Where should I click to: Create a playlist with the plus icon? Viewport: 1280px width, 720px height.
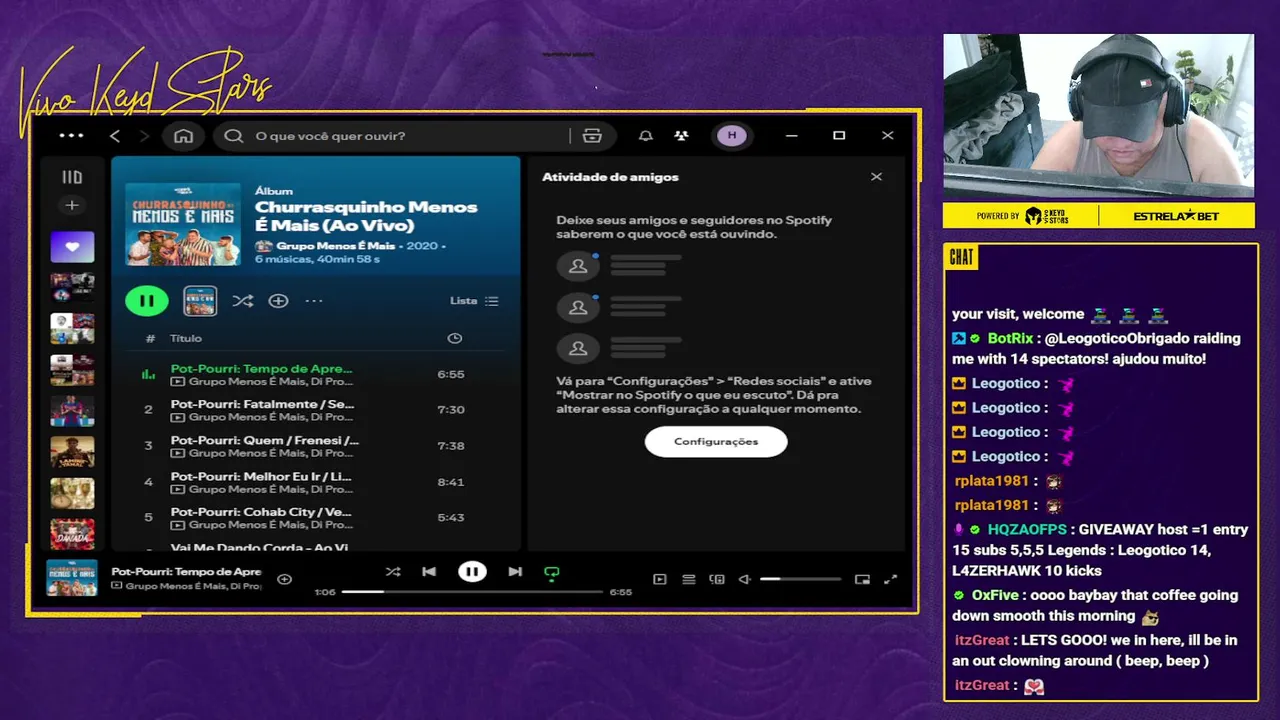pos(71,205)
